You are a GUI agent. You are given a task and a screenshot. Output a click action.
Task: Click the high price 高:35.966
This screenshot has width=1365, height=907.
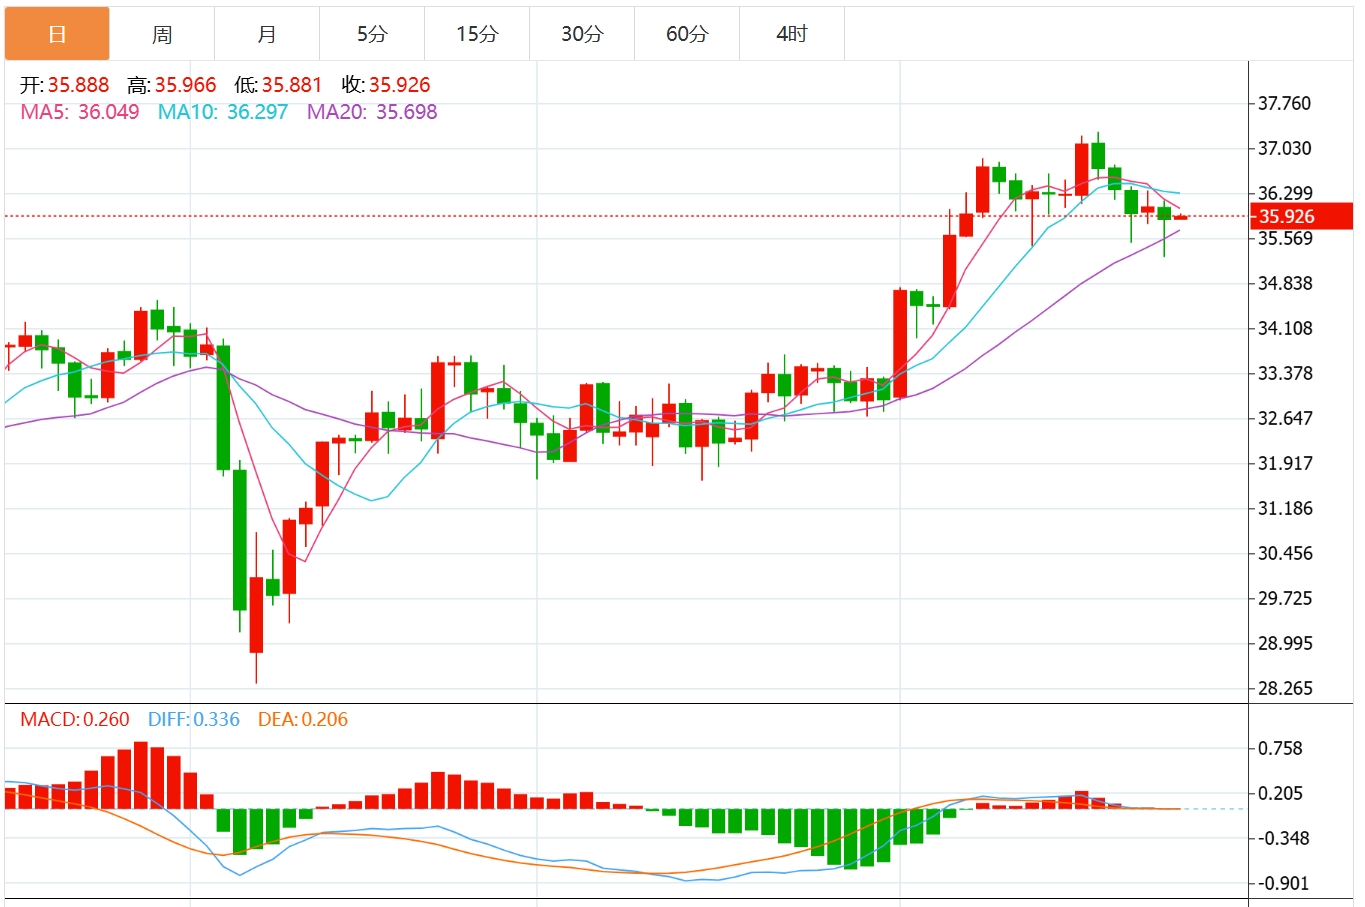click(x=172, y=85)
